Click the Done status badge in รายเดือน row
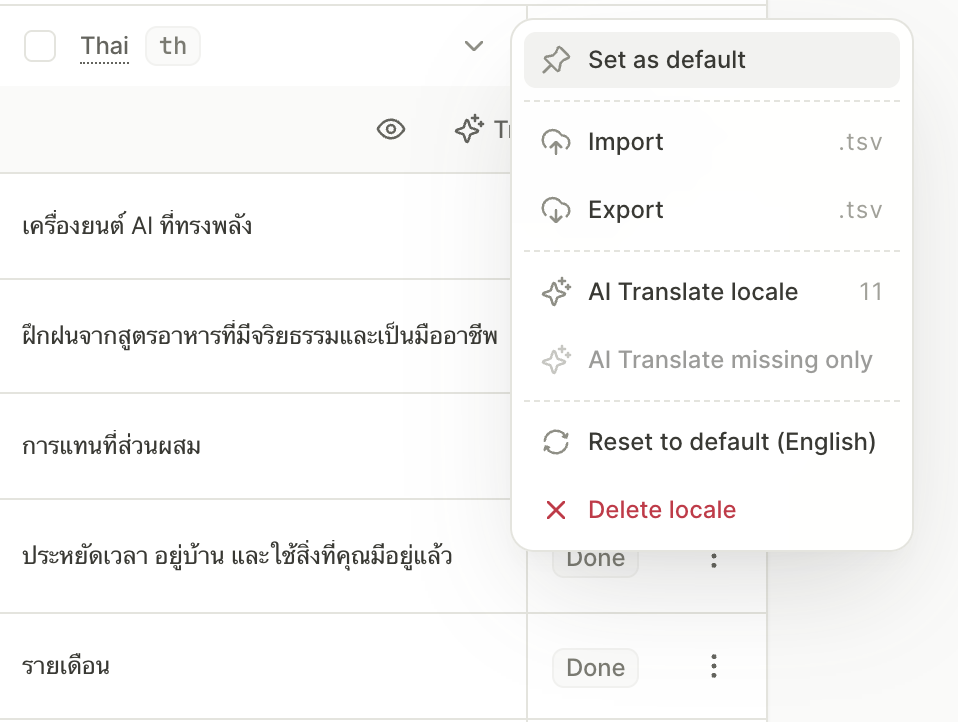 point(596,668)
